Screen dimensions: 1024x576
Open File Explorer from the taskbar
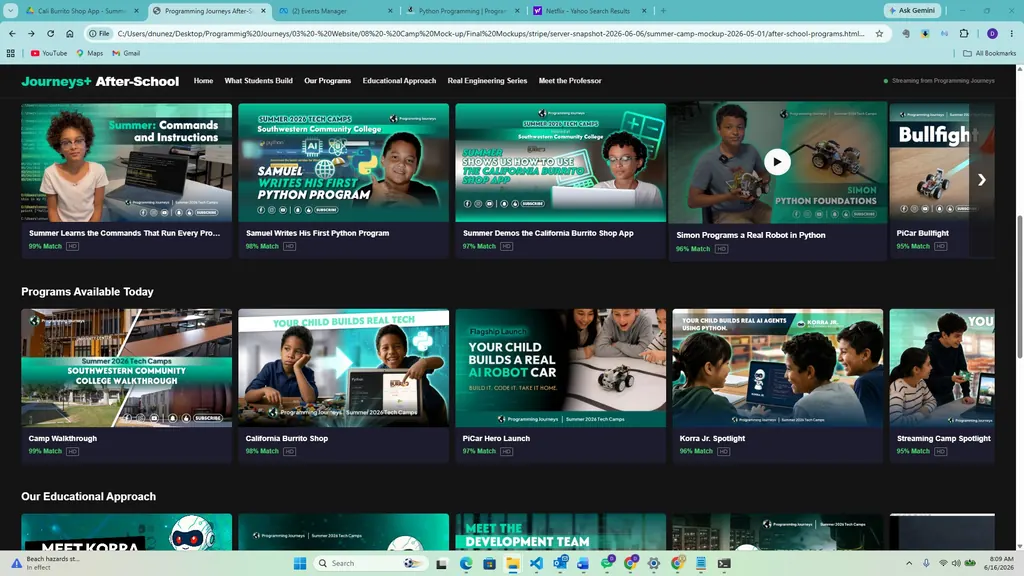513,563
